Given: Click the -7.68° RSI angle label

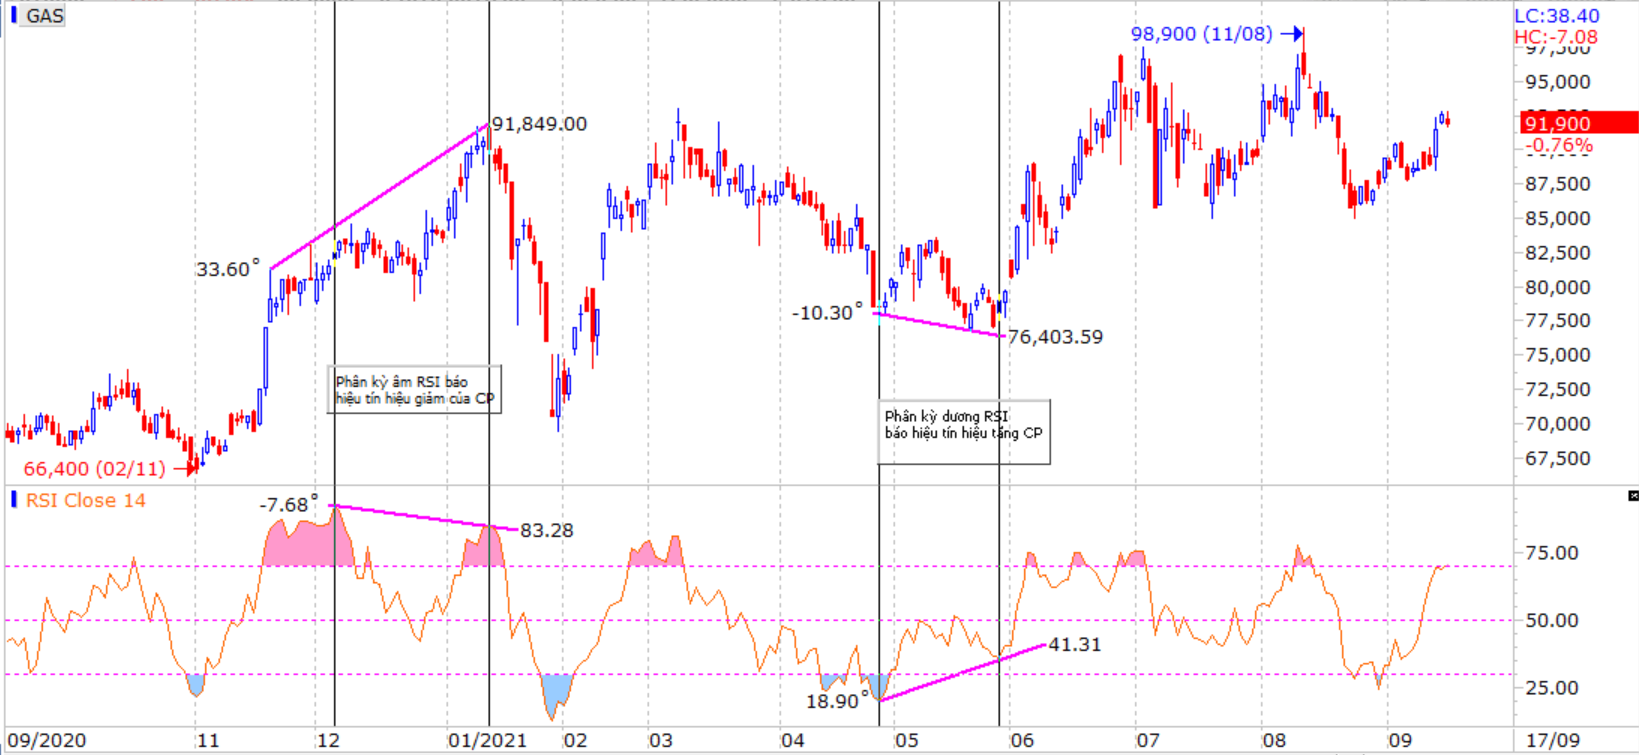Looking at the screenshot, I should pyautogui.click(x=288, y=505).
